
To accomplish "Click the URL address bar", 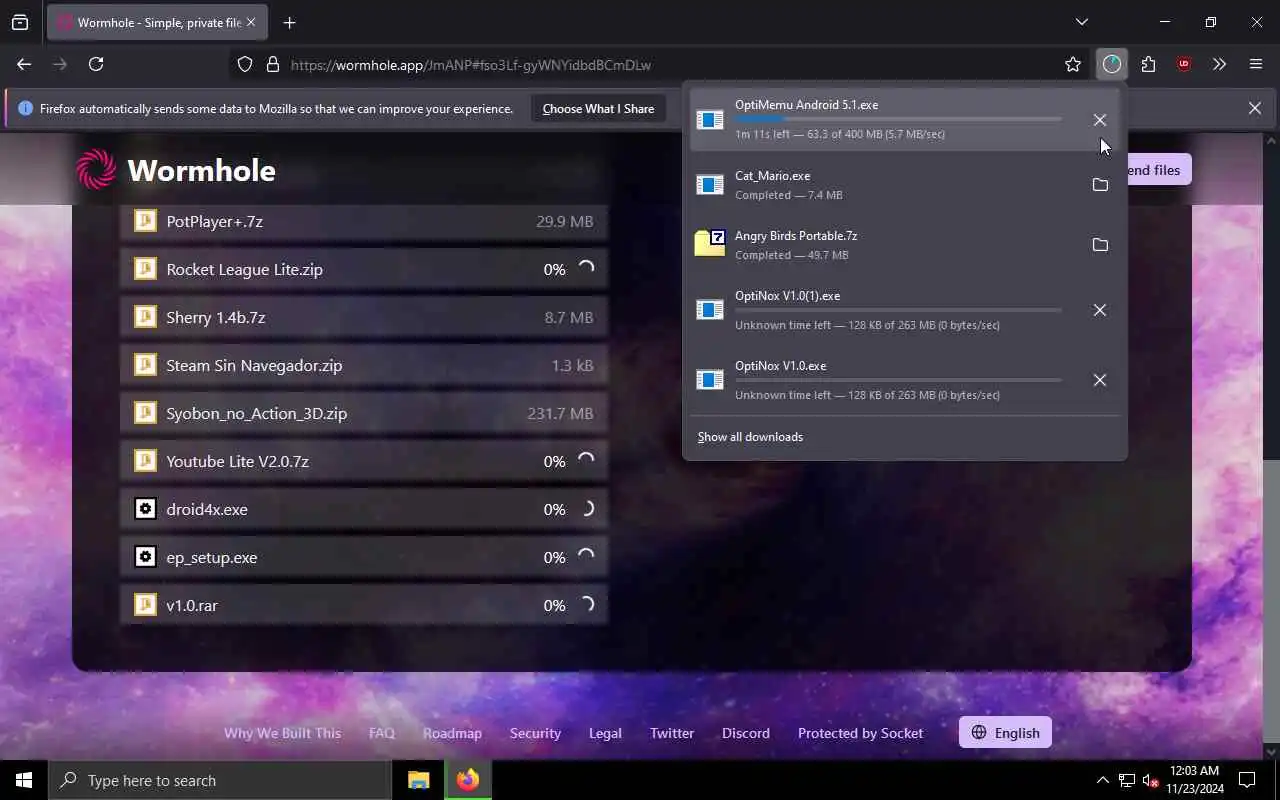I will click(658, 64).
